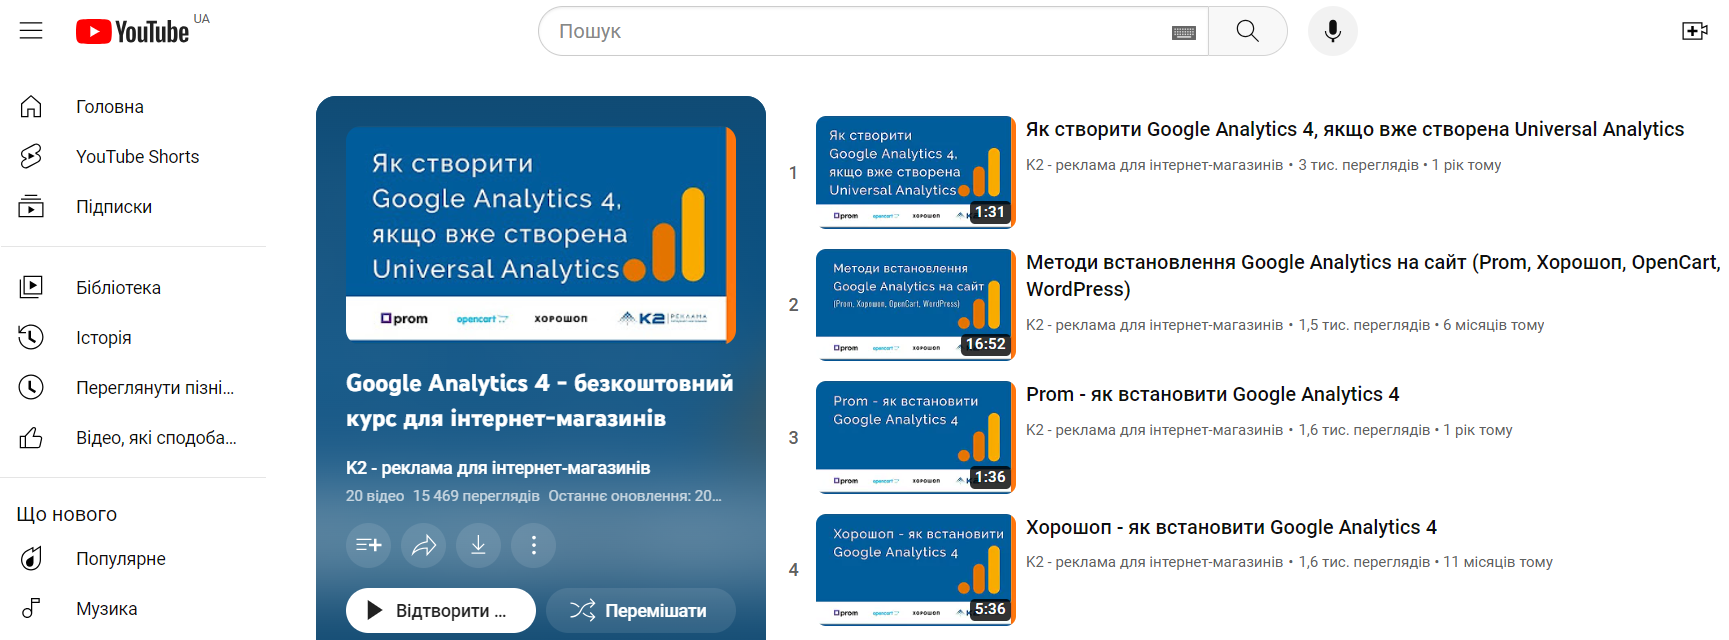The image size is (1729, 640).
Task: Open the 16:52 video thumbnail
Action: click(914, 304)
